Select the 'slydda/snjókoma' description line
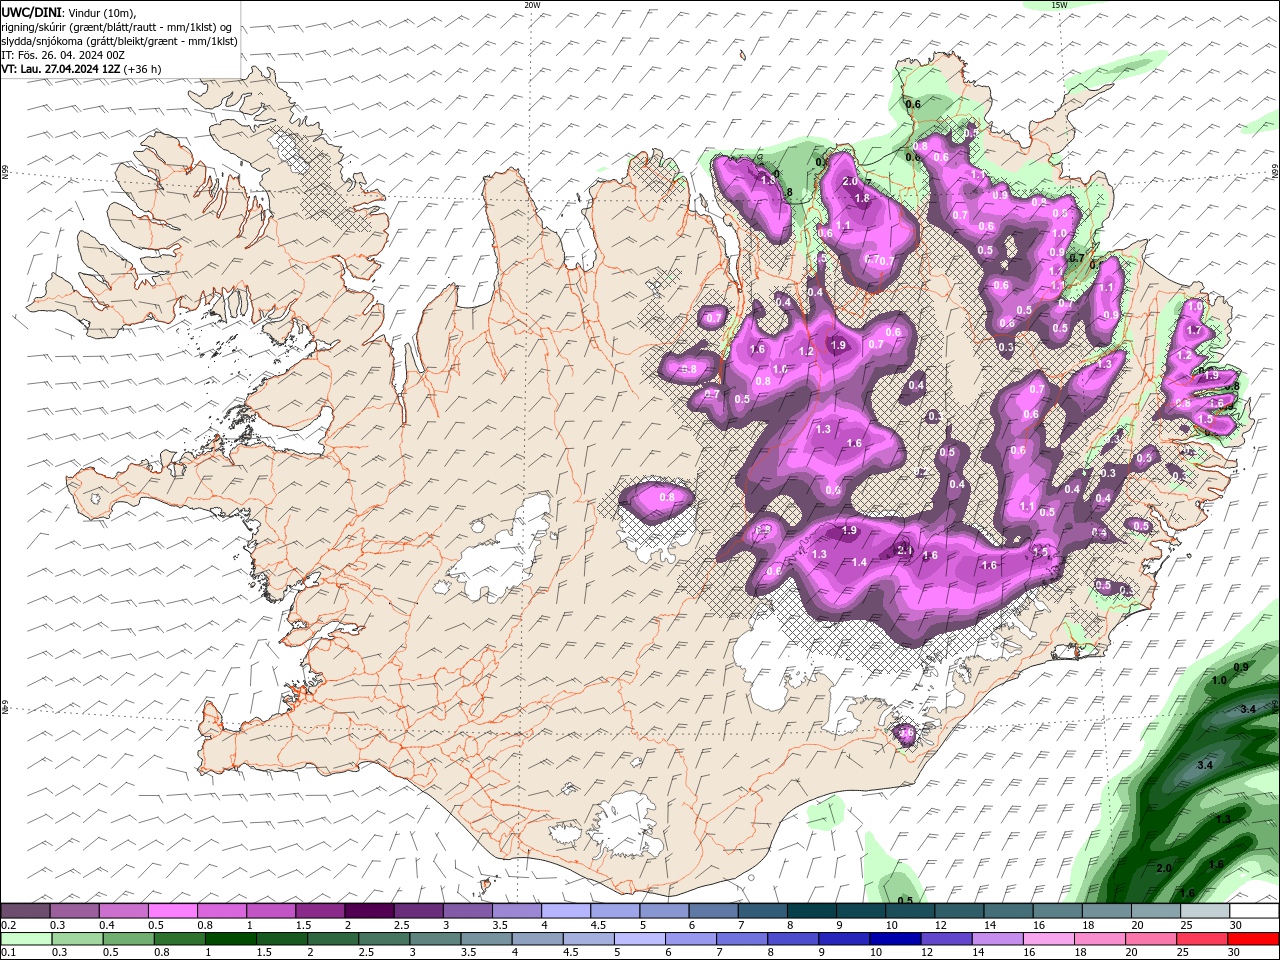This screenshot has width=1280, height=960. (x=119, y=41)
